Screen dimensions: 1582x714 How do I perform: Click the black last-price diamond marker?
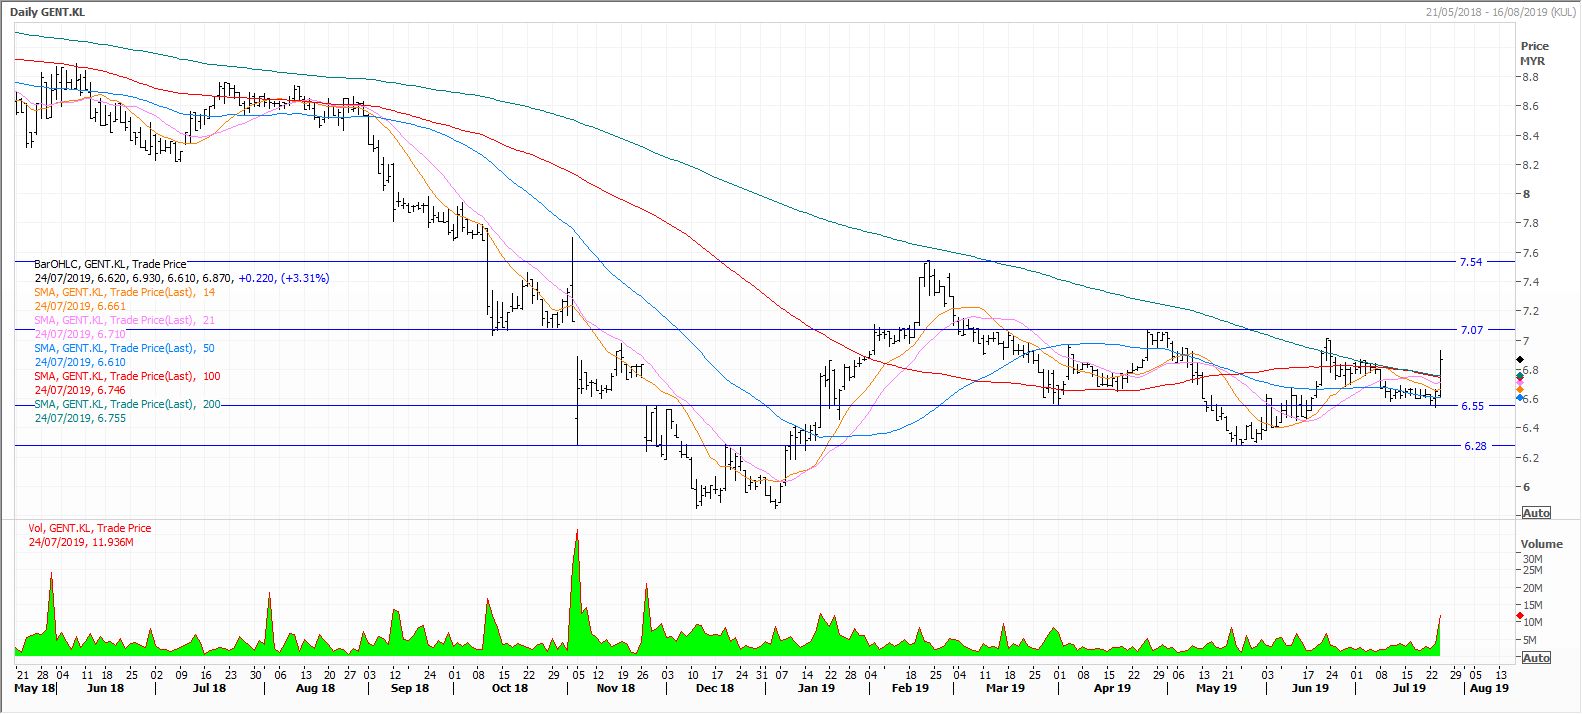pos(1521,359)
